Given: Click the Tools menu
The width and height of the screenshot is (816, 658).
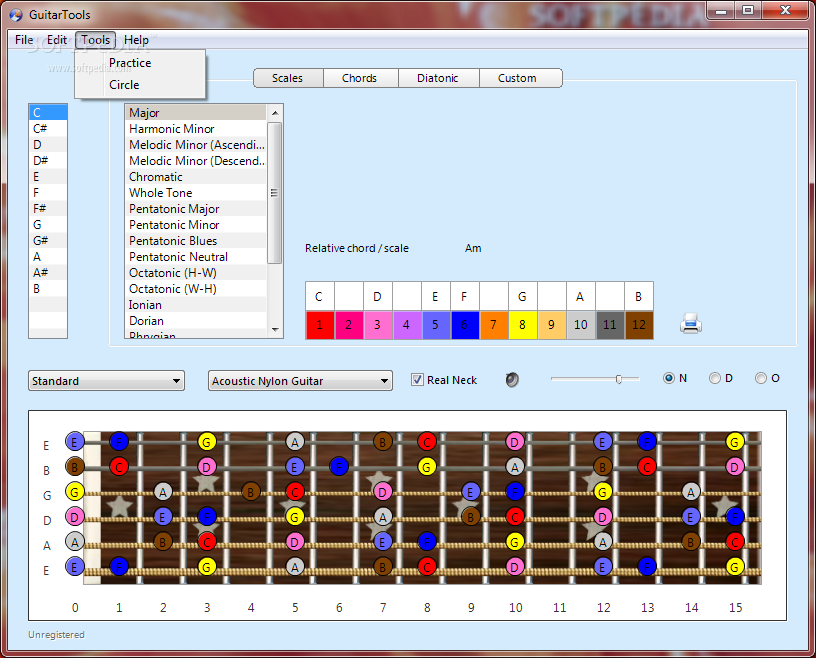Looking at the screenshot, I should (x=95, y=40).
